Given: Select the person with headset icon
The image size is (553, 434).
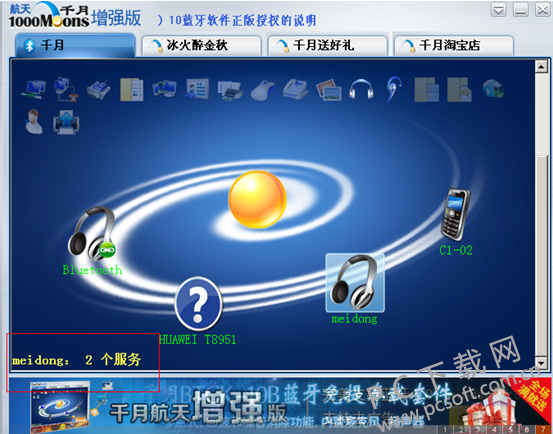Looking at the screenshot, I should pos(34,122).
